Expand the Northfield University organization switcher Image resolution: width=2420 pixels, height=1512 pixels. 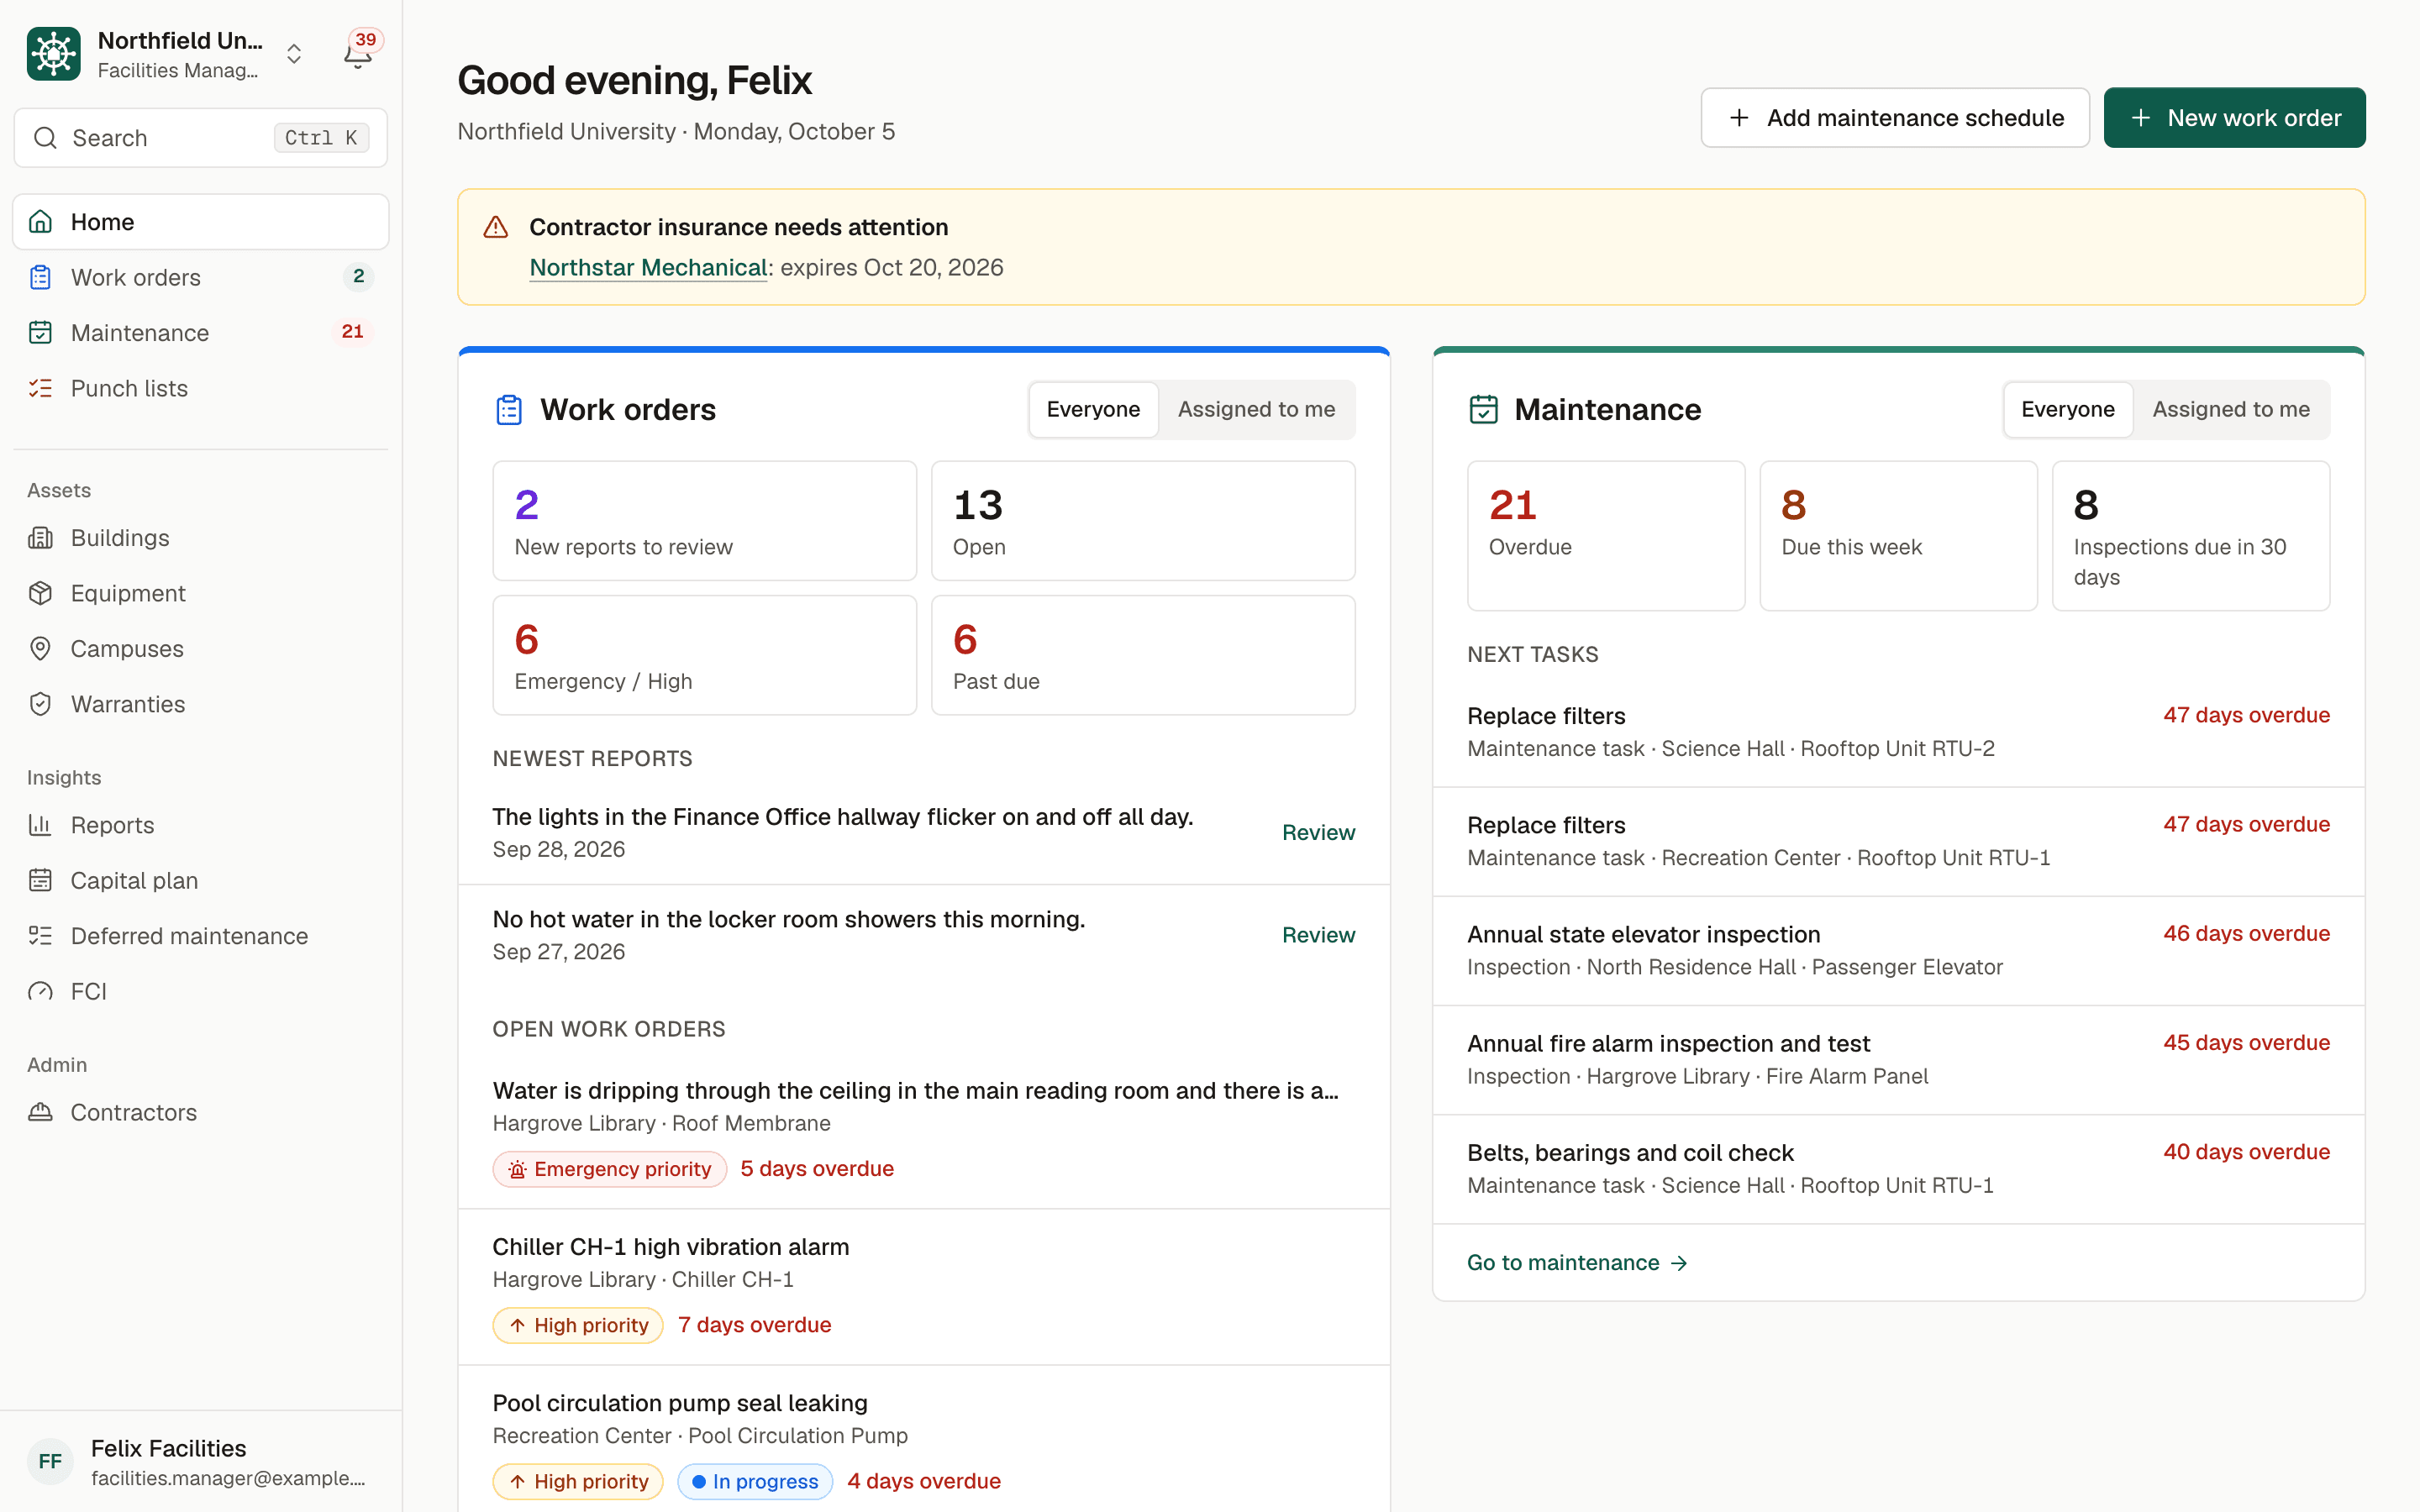coord(294,54)
